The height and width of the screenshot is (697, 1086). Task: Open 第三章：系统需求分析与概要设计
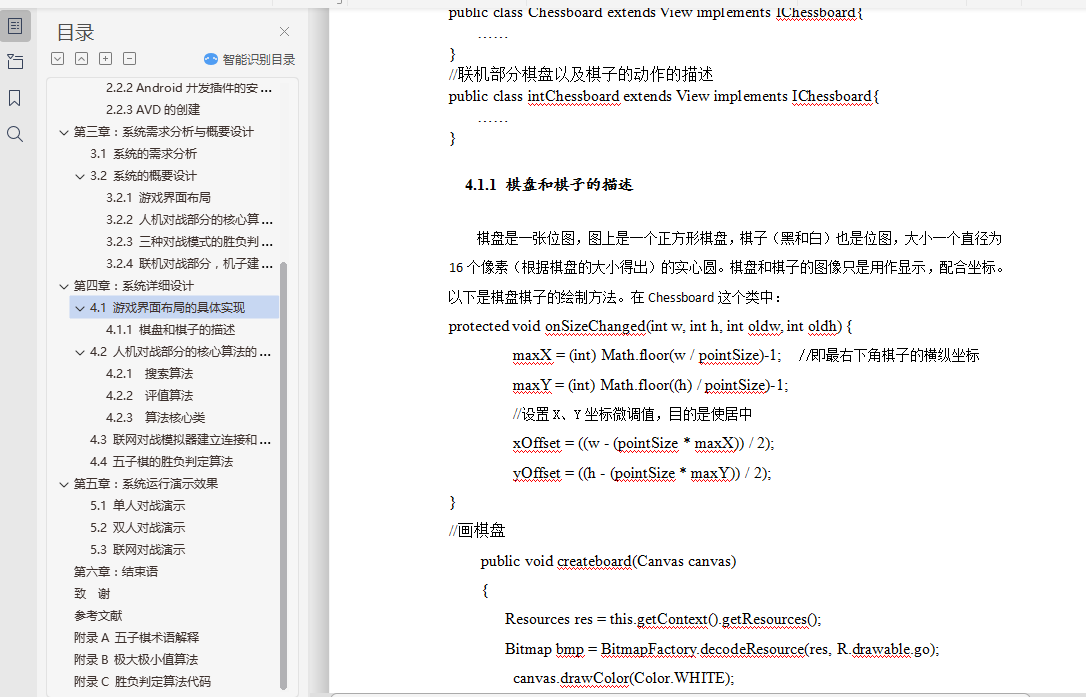164,132
